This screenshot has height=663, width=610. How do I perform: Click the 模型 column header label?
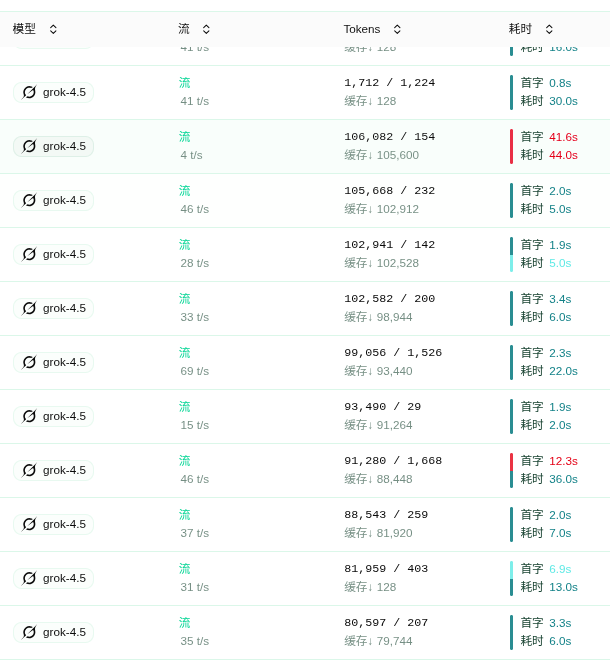pos(24,29)
